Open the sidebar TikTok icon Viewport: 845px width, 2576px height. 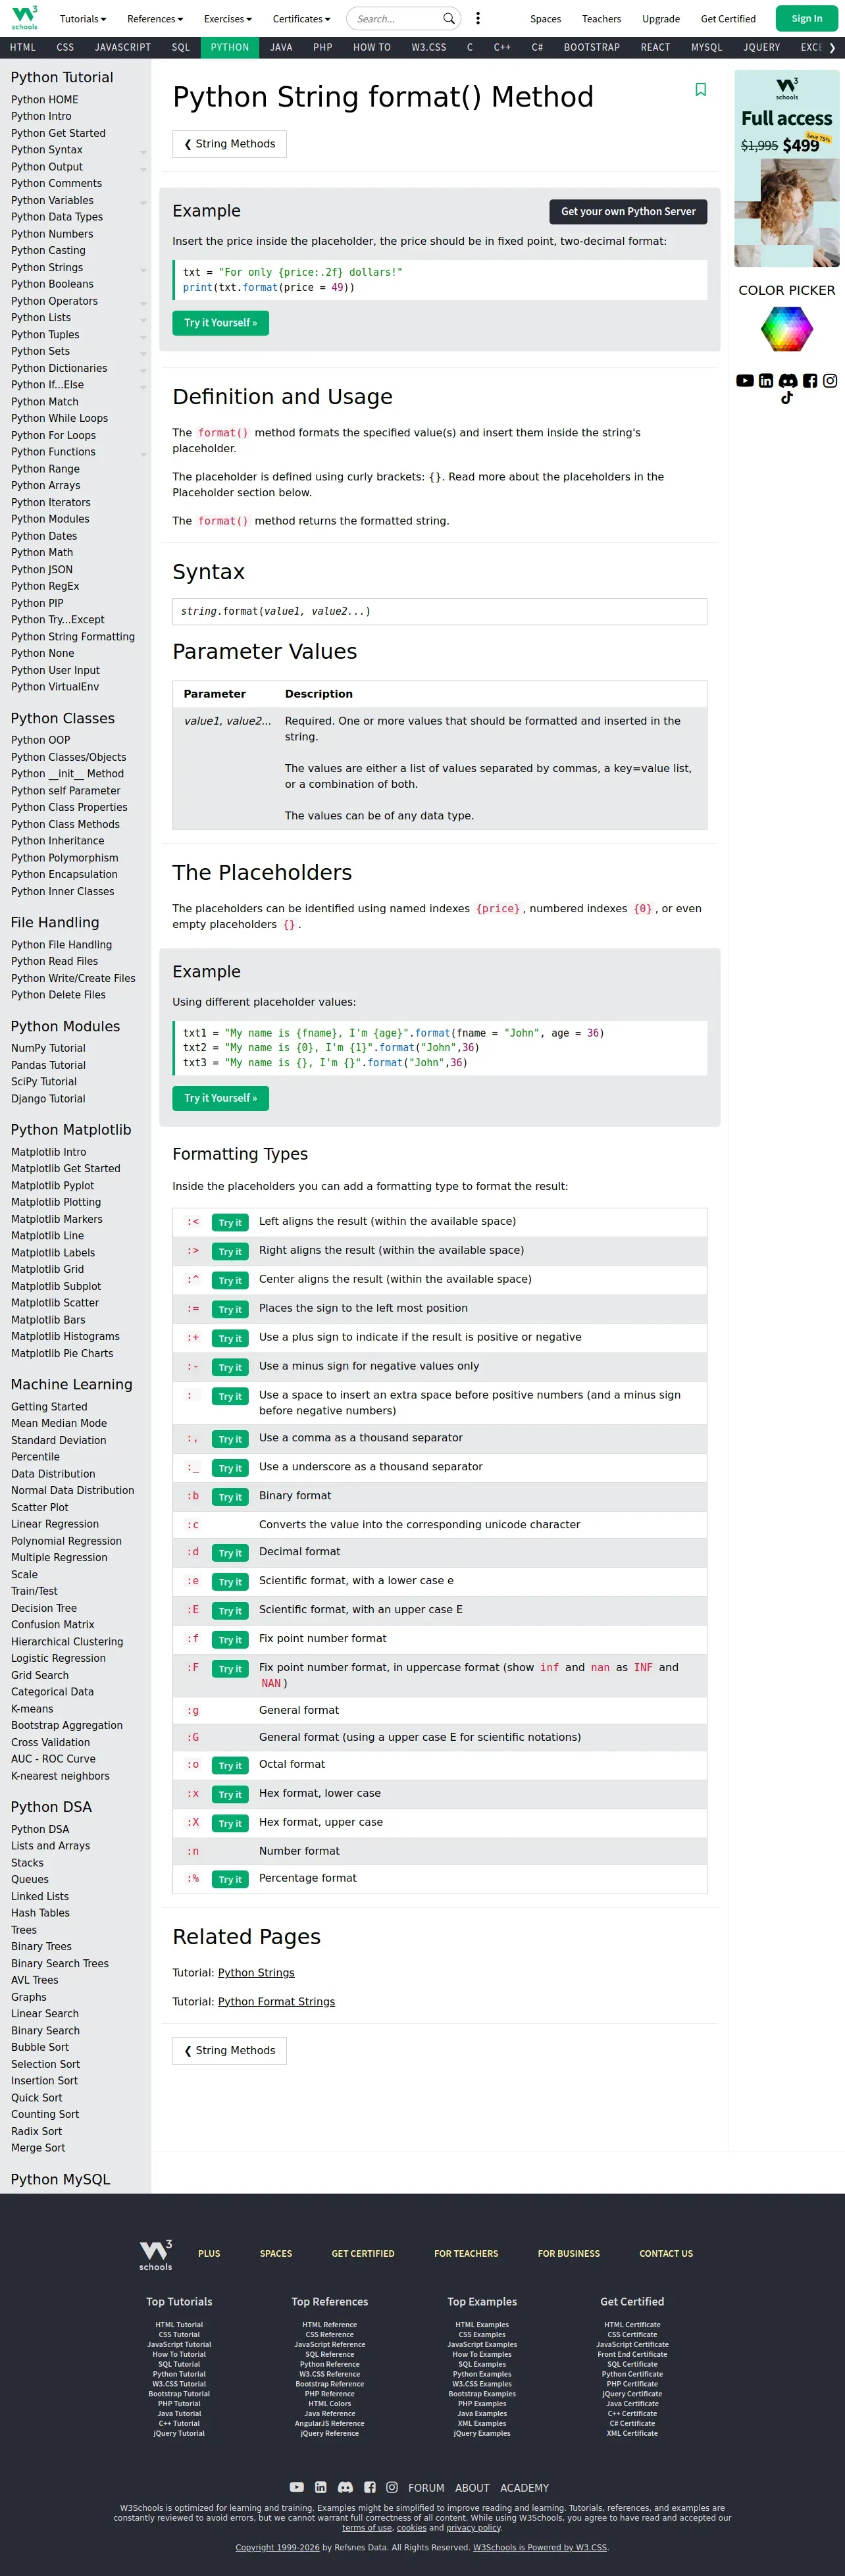[x=787, y=398]
